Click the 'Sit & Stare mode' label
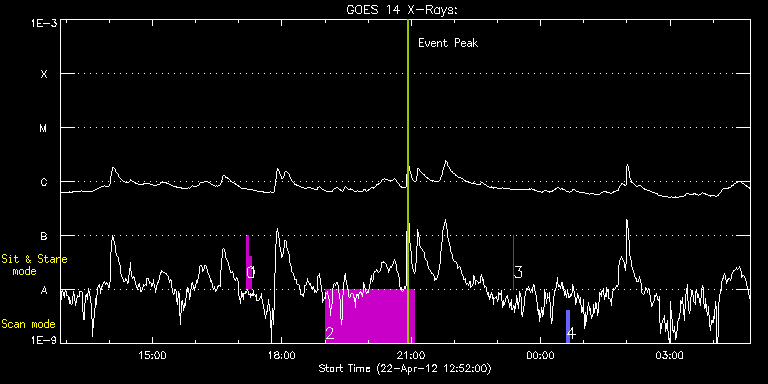The height and width of the screenshot is (384, 768). tap(34, 264)
